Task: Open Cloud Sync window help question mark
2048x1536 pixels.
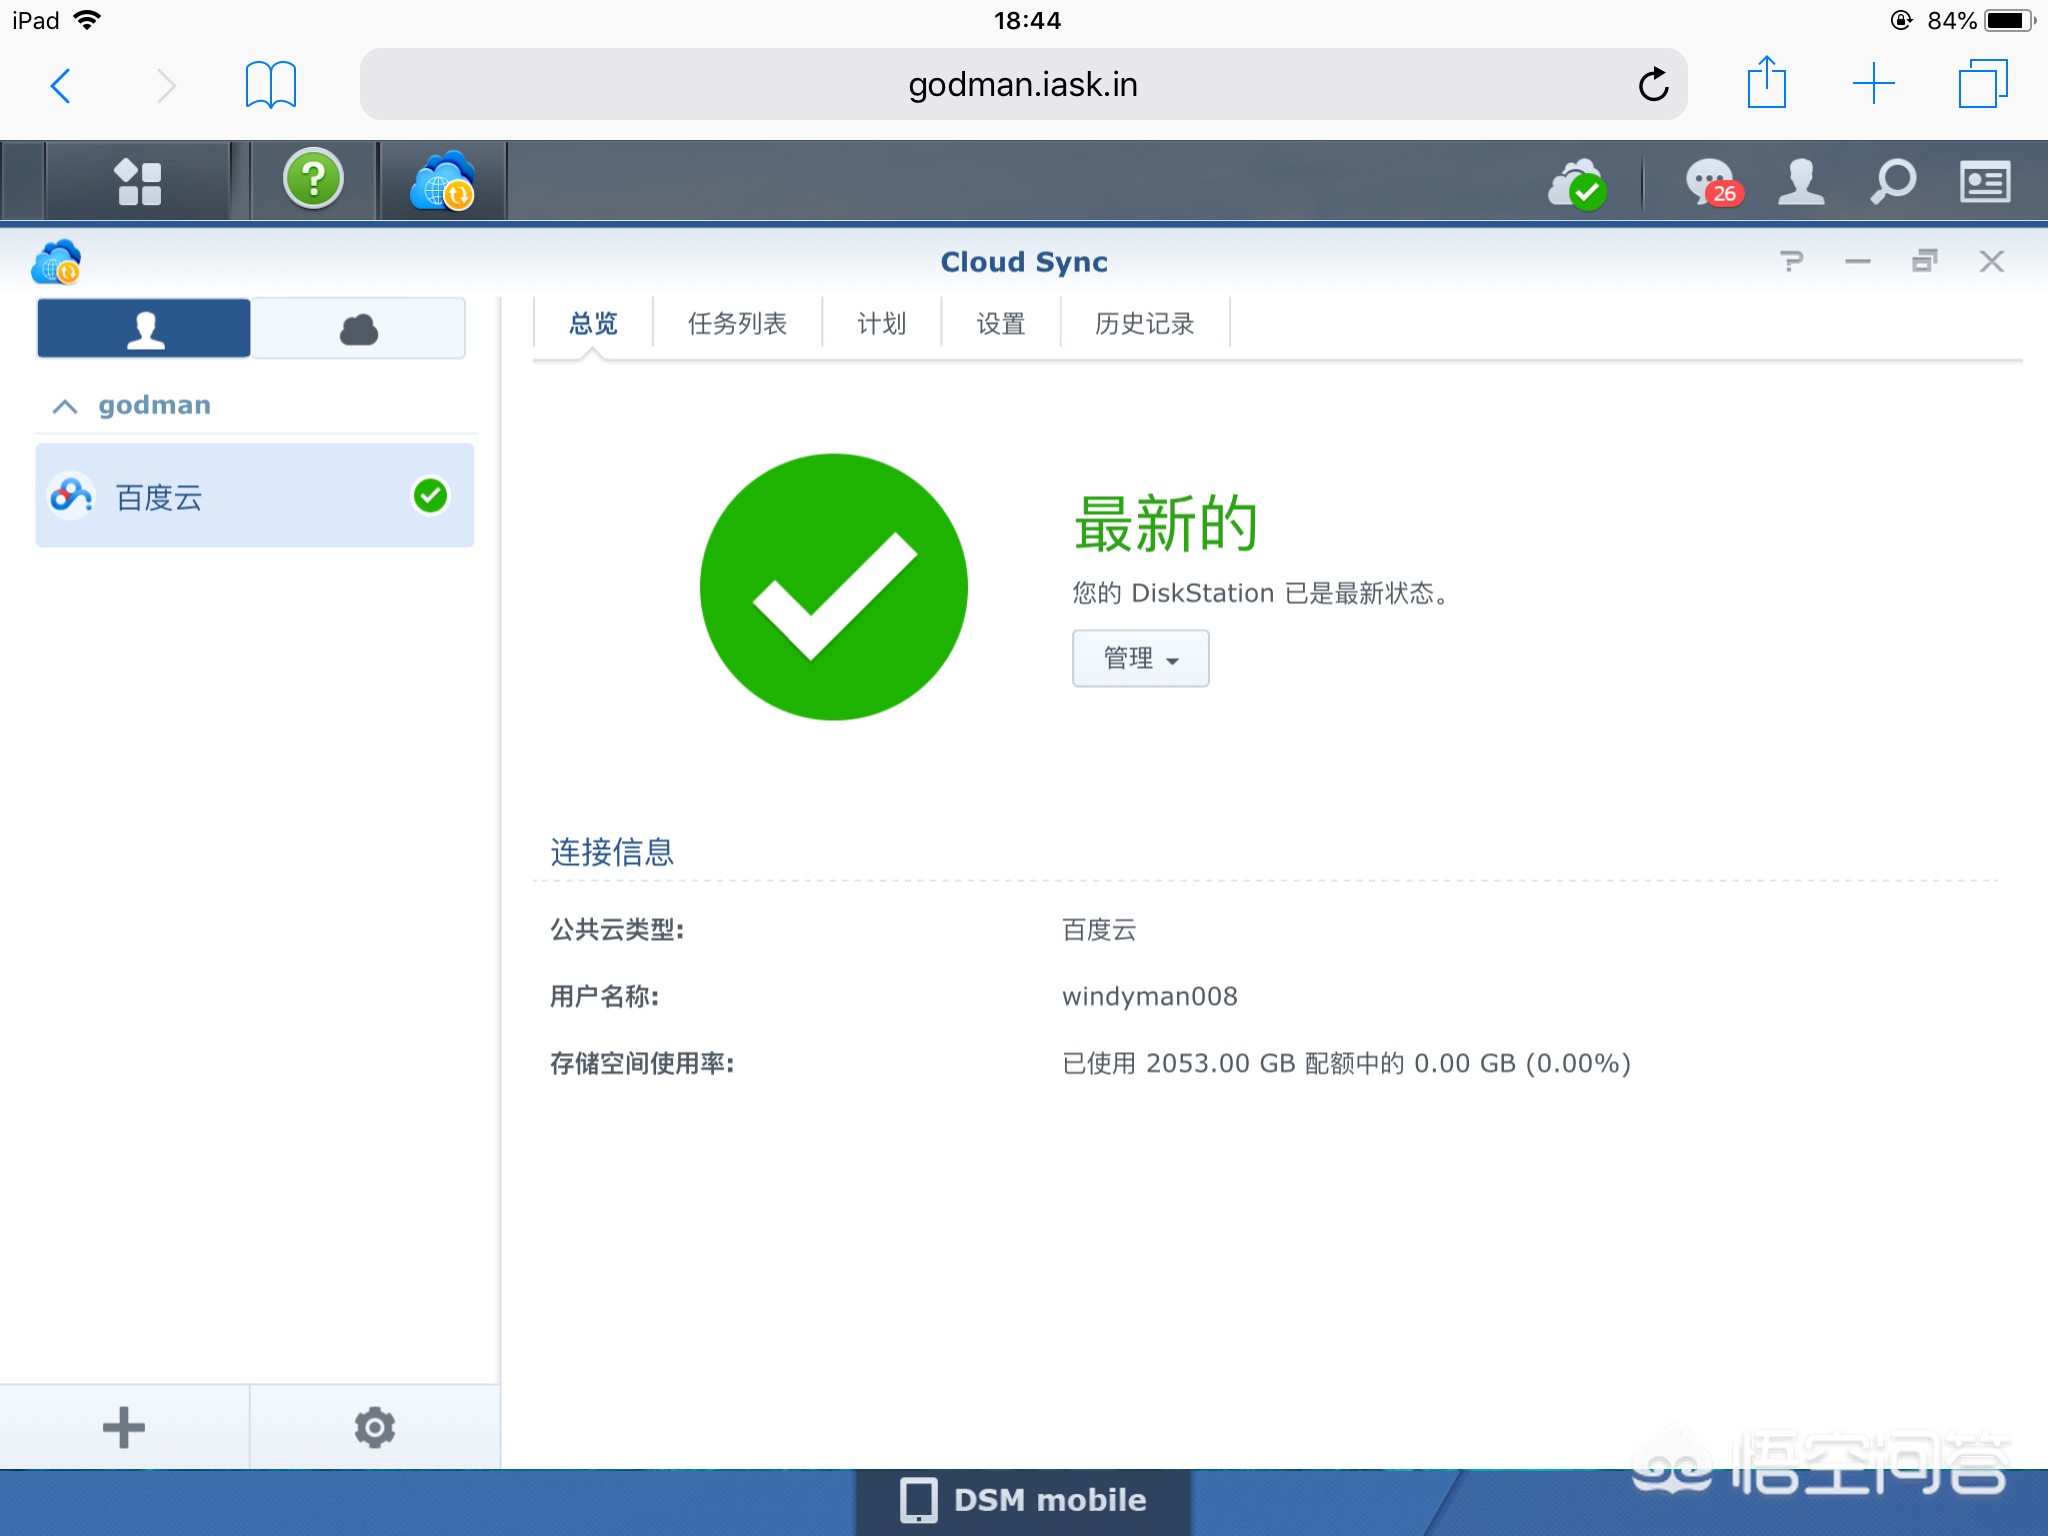Action: click(x=1791, y=262)
